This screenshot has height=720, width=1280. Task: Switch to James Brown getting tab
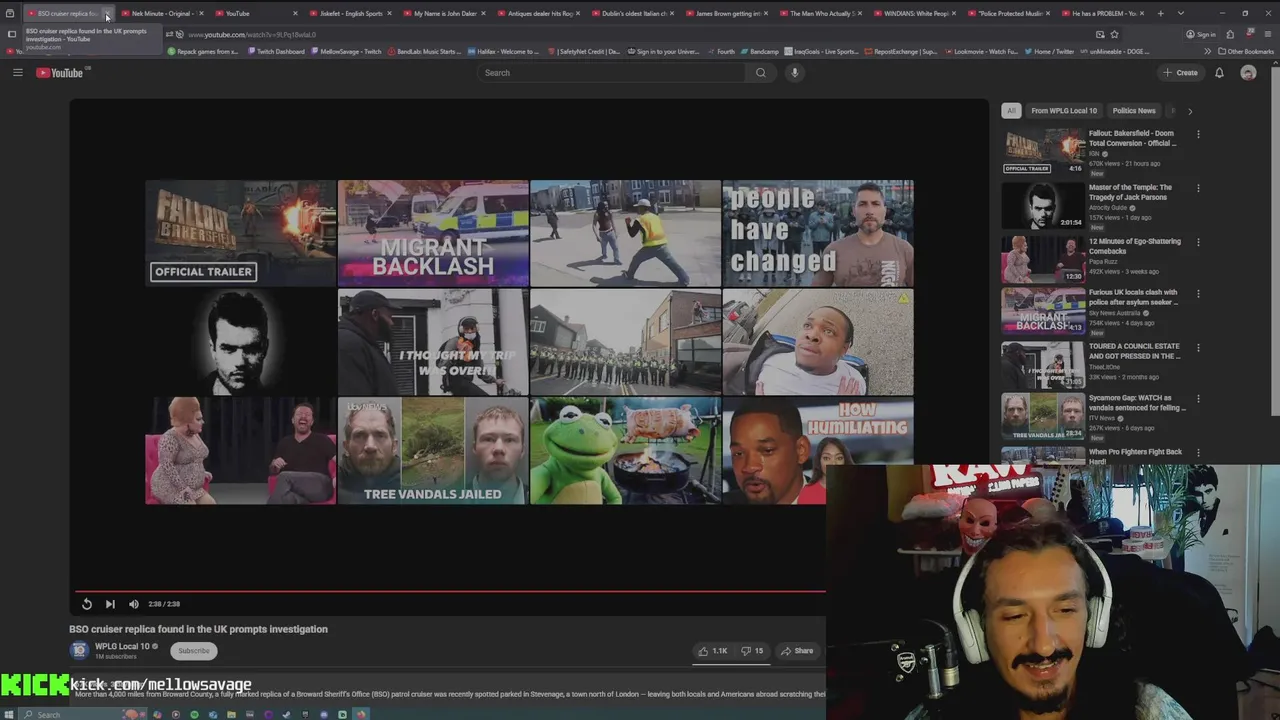[x=726, y=13]
